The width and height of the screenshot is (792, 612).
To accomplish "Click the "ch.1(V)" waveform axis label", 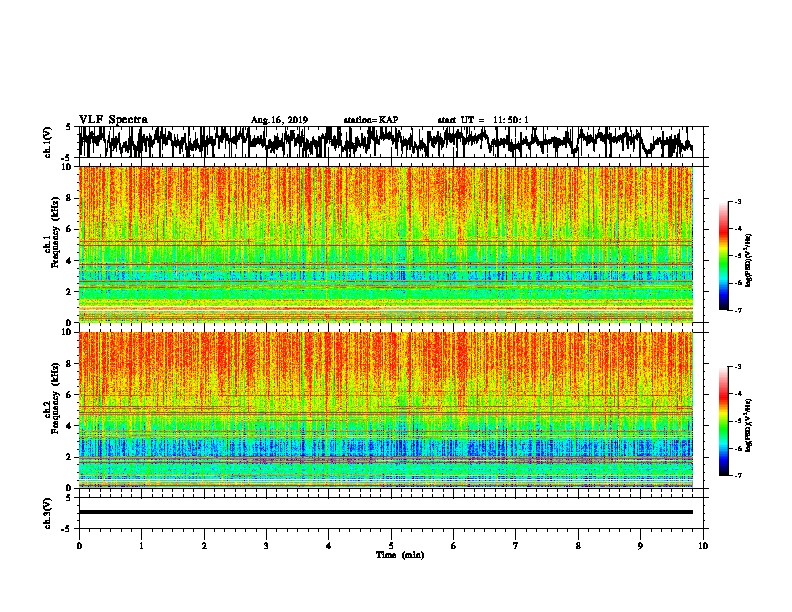I will point(48,142).
